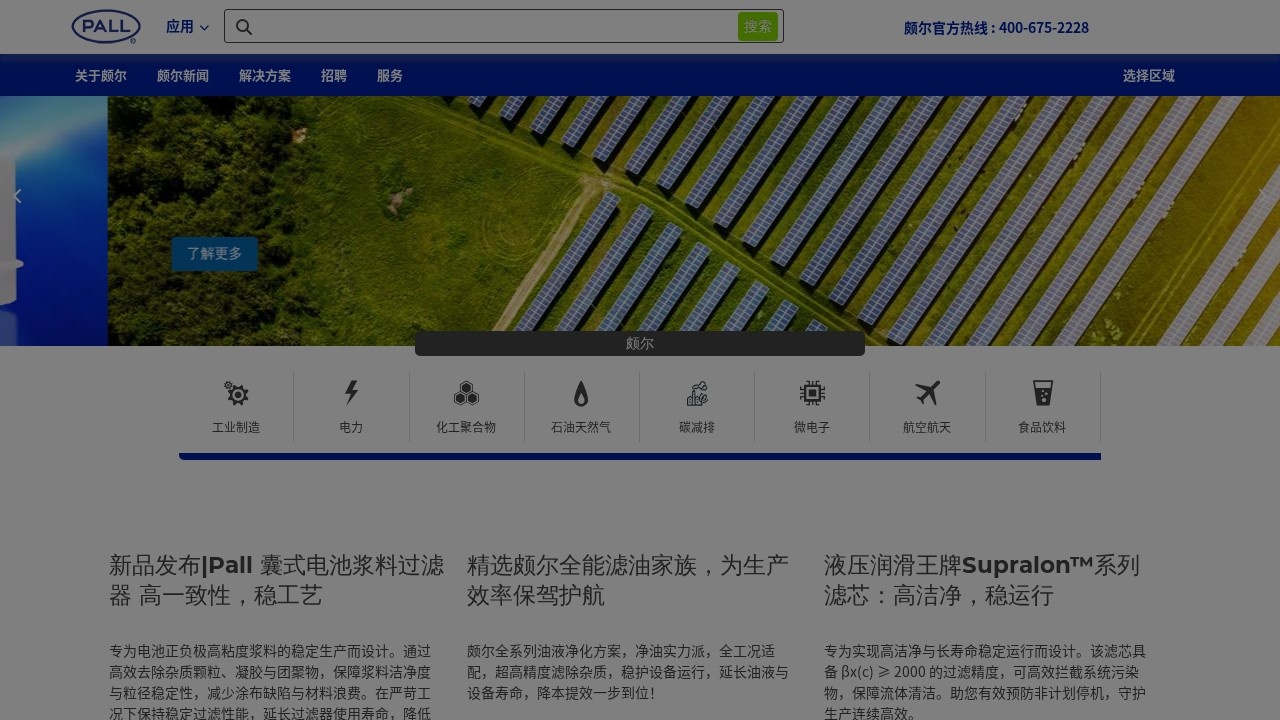
Task: Click the hotline number 400-675-2228
Action: (x=1044, y=28)
